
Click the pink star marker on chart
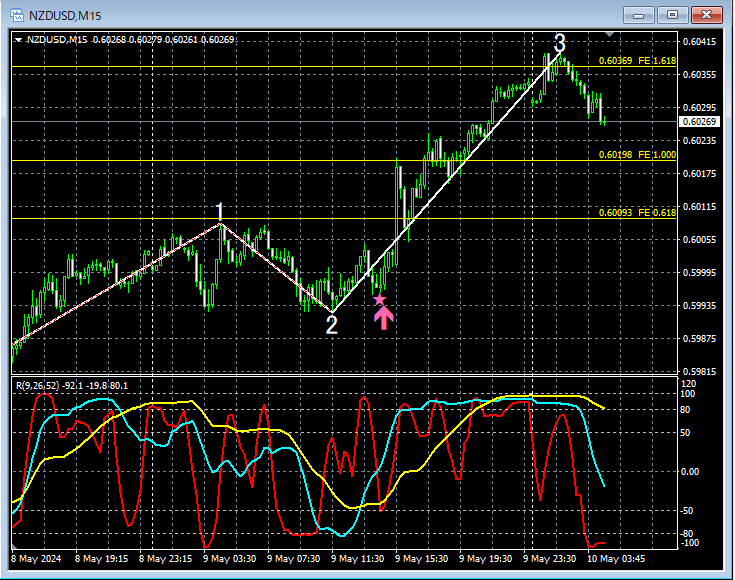click(379, 299)
